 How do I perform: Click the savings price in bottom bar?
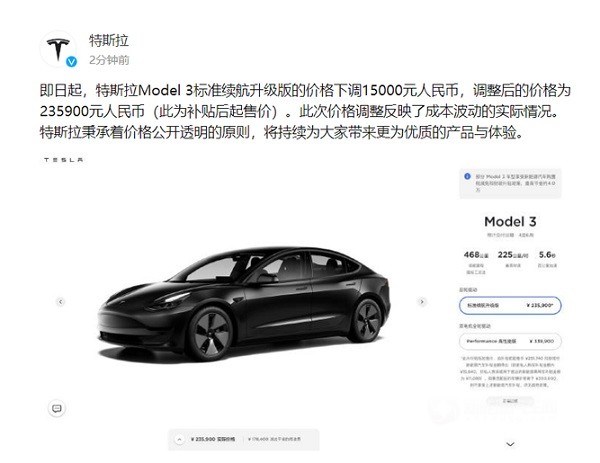tap(275, 439)
